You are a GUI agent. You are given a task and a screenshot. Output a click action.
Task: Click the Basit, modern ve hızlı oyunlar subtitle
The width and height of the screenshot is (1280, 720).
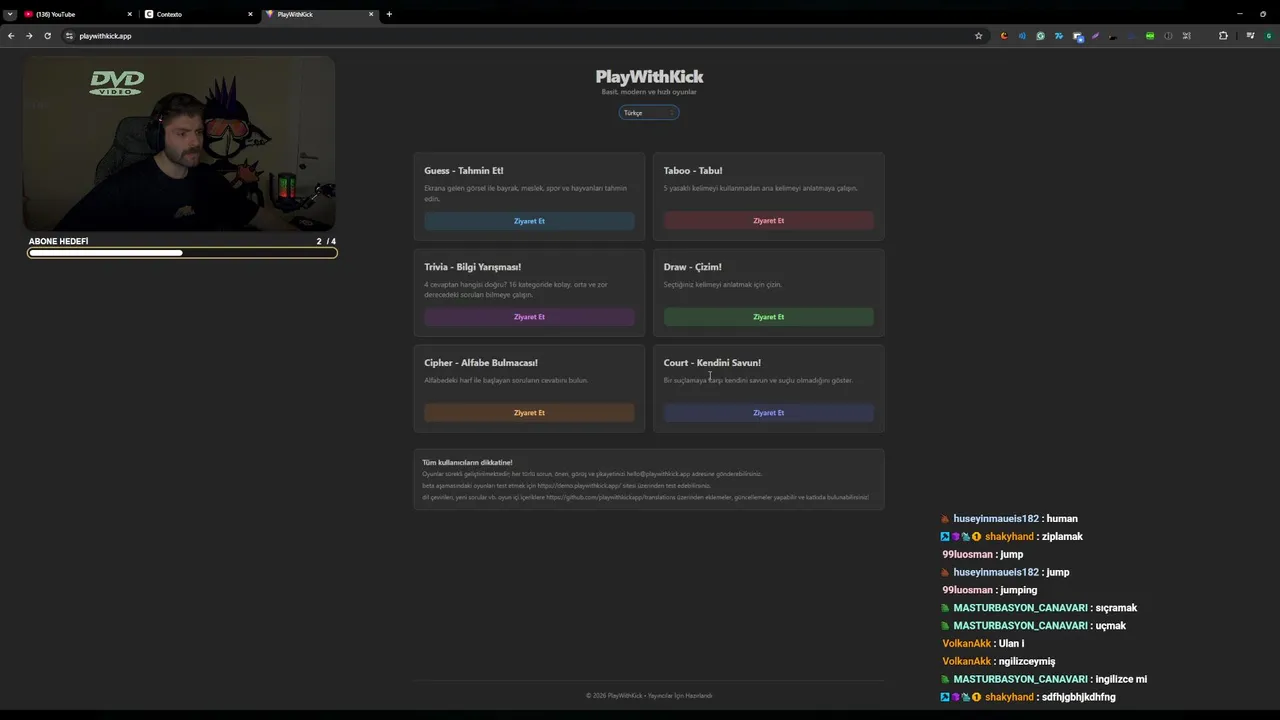tap(649, 92)
